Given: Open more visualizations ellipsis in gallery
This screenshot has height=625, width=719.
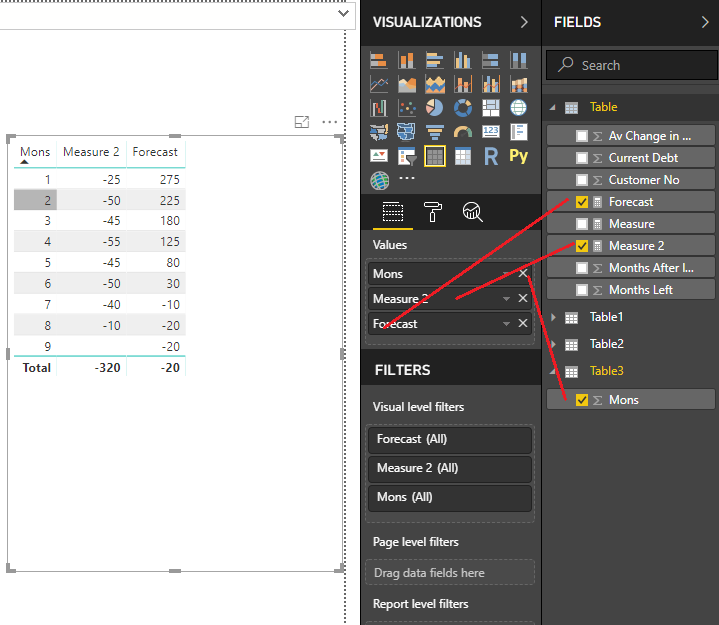Looking at the screenshot, I should pos(407,178).
